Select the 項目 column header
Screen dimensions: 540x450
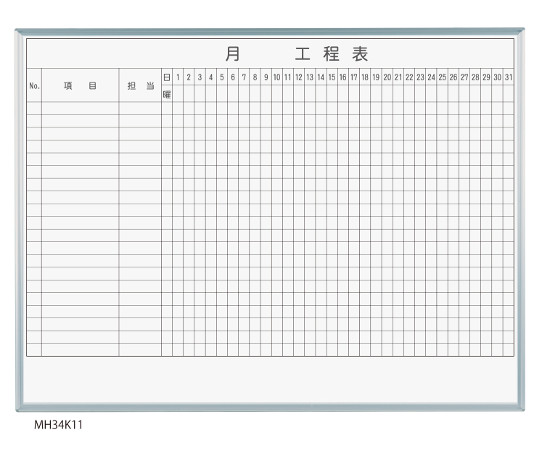[x=80, y=86]
